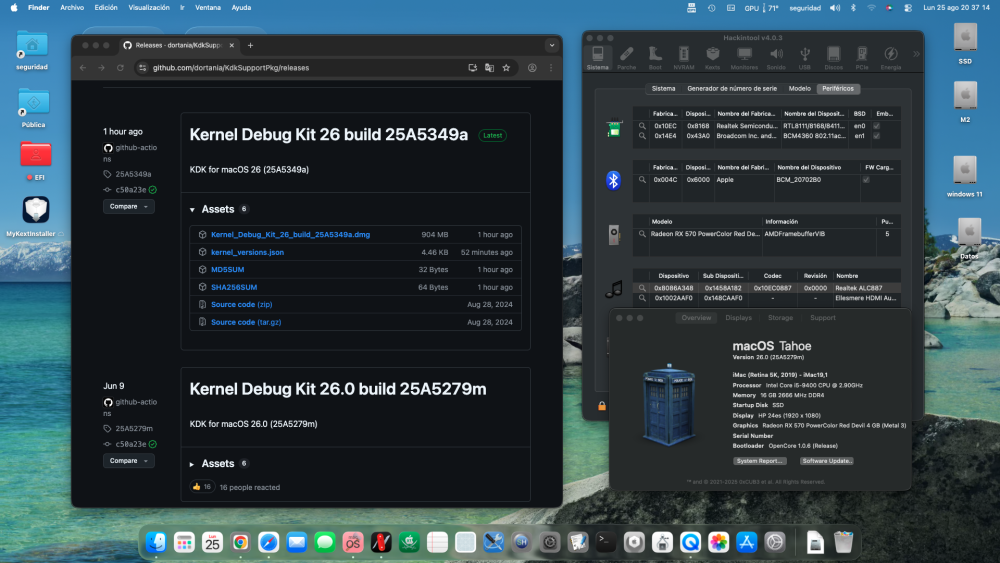
Task: Click the magnifier beside the Realtek ALC887 row
Action: coord(642,288)
